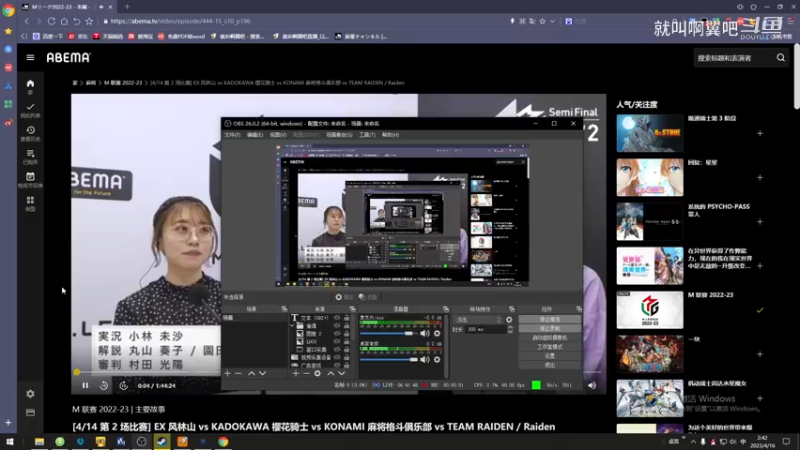Move selected source down in OBS
Screen dimensions: 800x450
[341, 373]
